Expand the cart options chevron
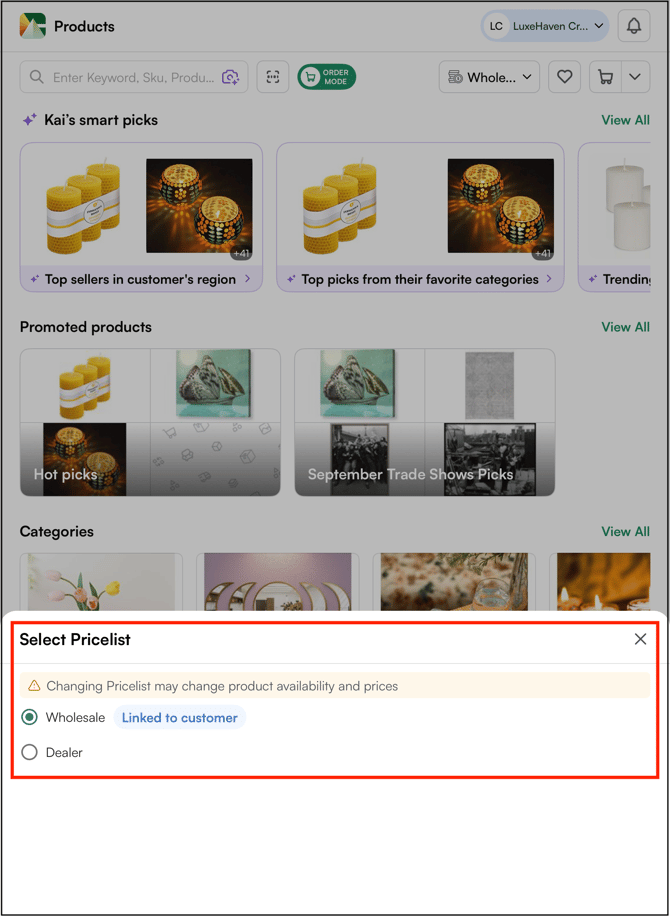The width and height of the screenshot is (670, 917). click(635, 77)
